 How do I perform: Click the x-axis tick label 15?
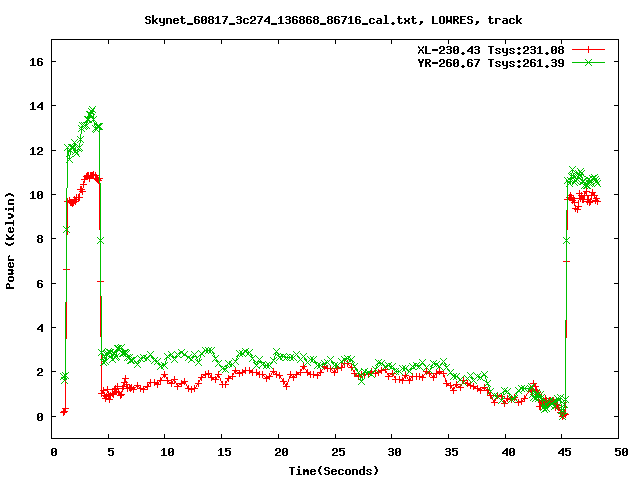coord(224,452)
